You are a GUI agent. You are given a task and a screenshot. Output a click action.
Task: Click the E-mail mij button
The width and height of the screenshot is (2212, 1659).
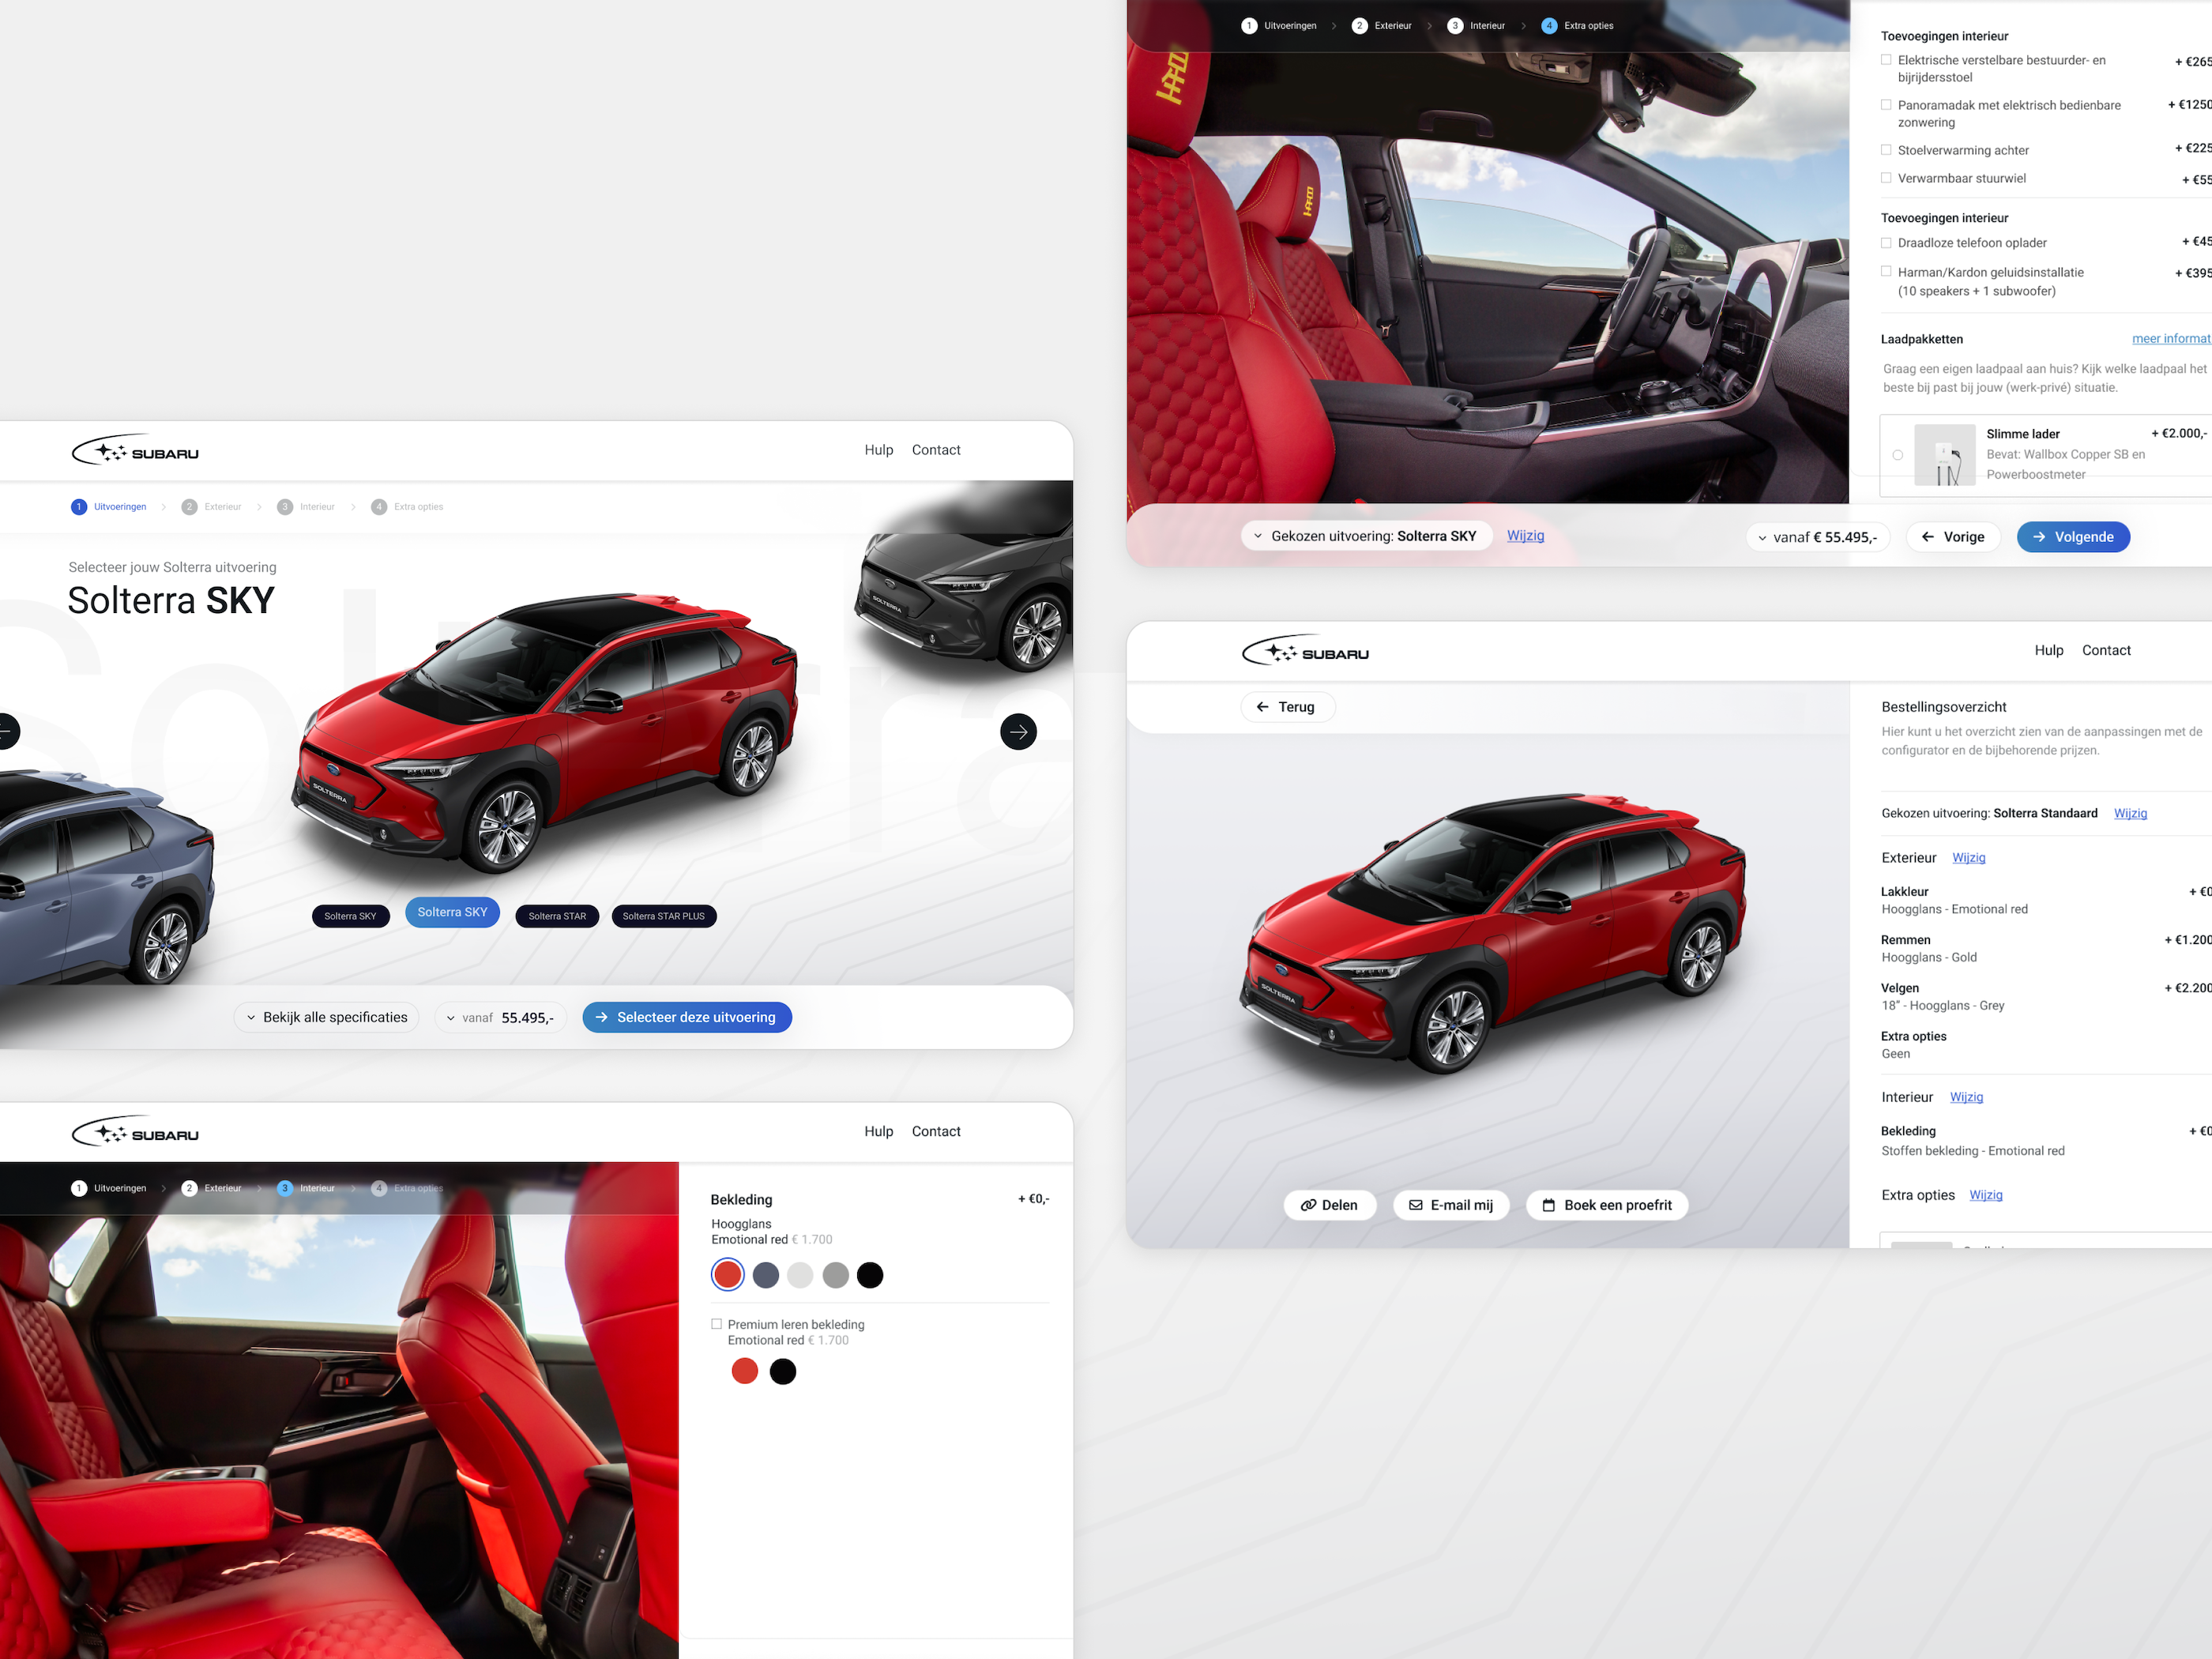tap(1451, 1205)
